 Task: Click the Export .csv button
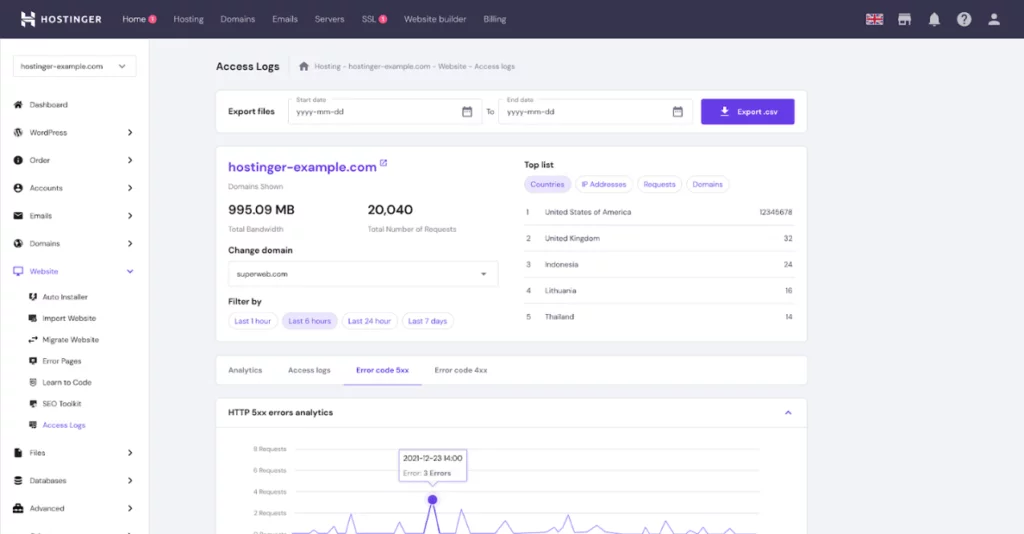click(748, 112)
